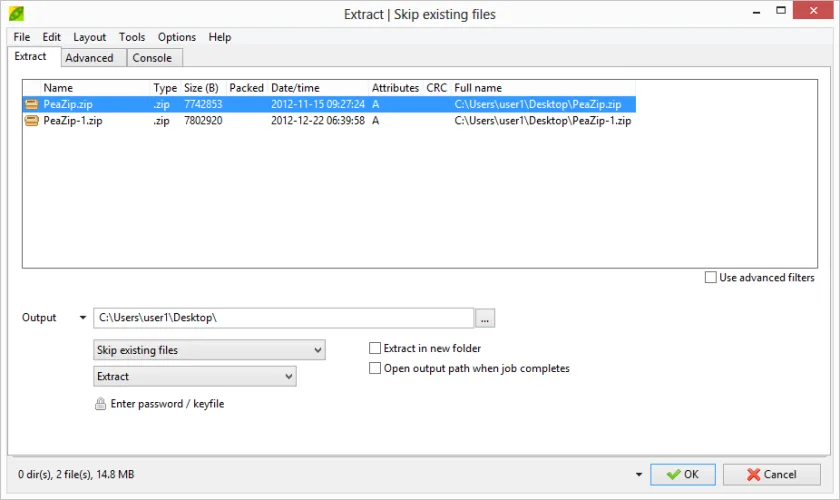Click the date 2012-11-15 09:27:24
The image size is (840, 500).
coord(318,104)
